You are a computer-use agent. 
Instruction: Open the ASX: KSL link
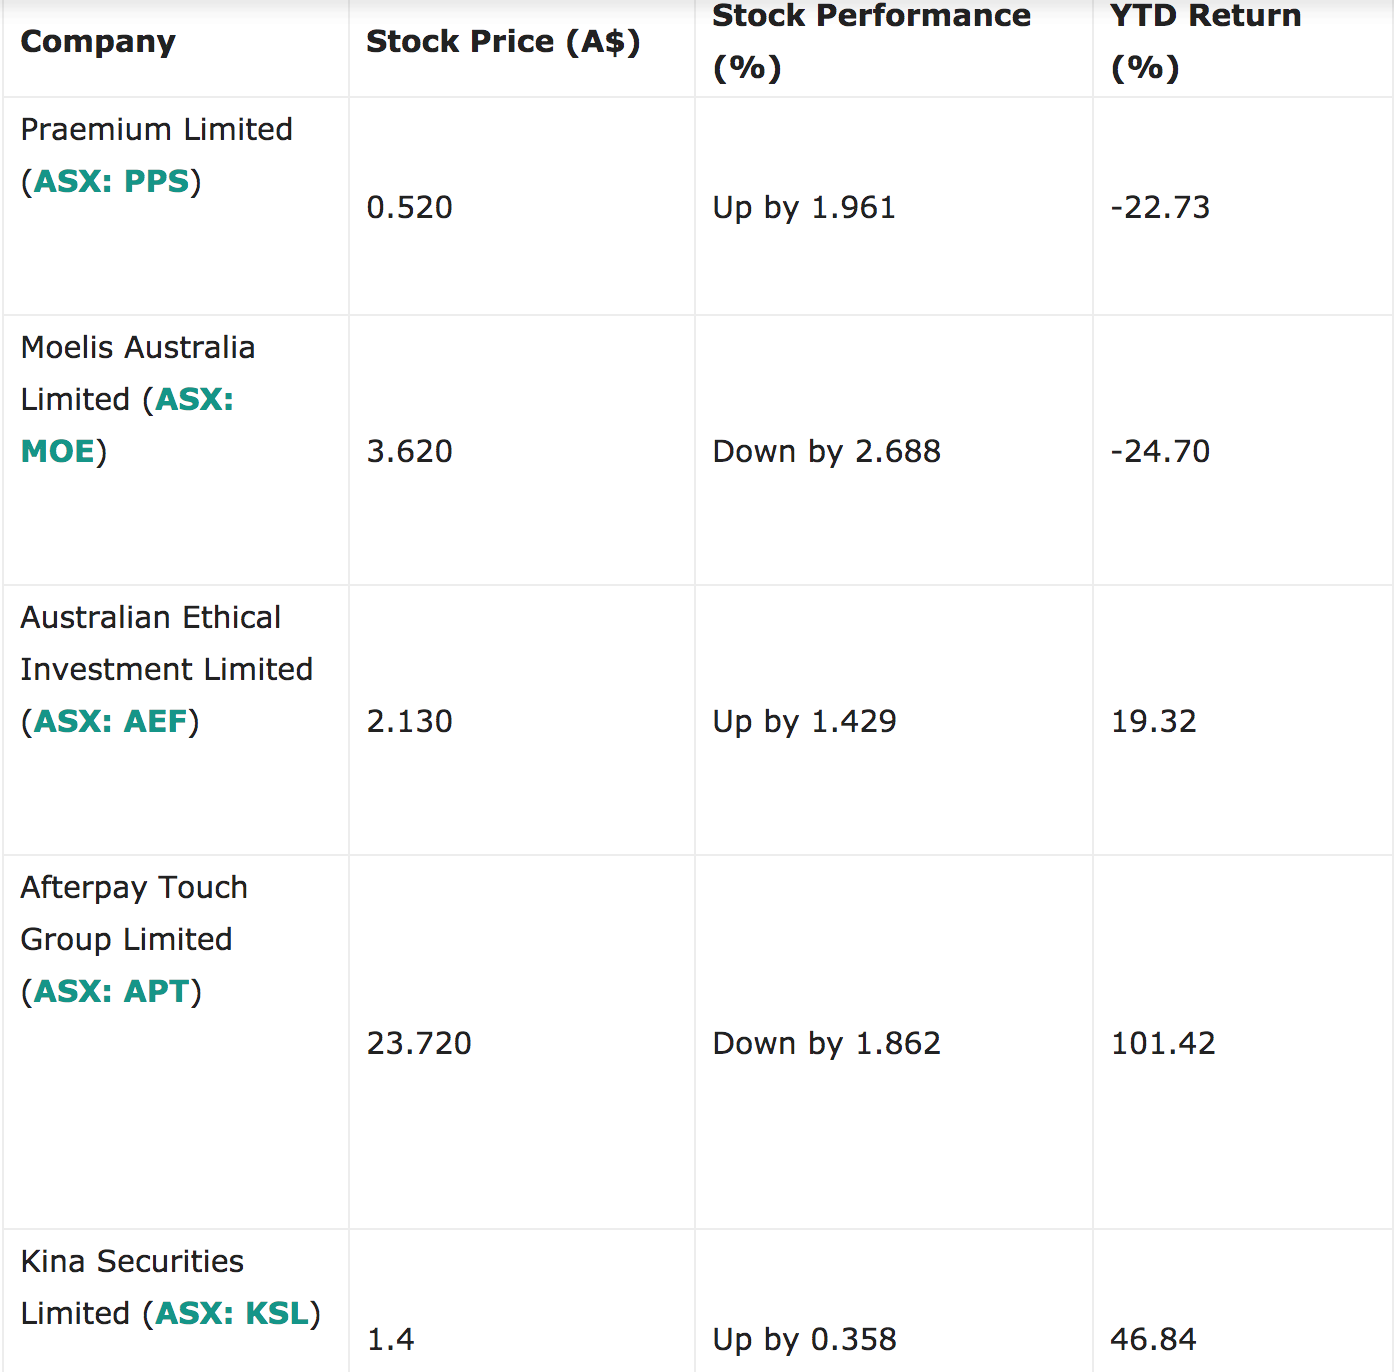tap(232, 1314)
